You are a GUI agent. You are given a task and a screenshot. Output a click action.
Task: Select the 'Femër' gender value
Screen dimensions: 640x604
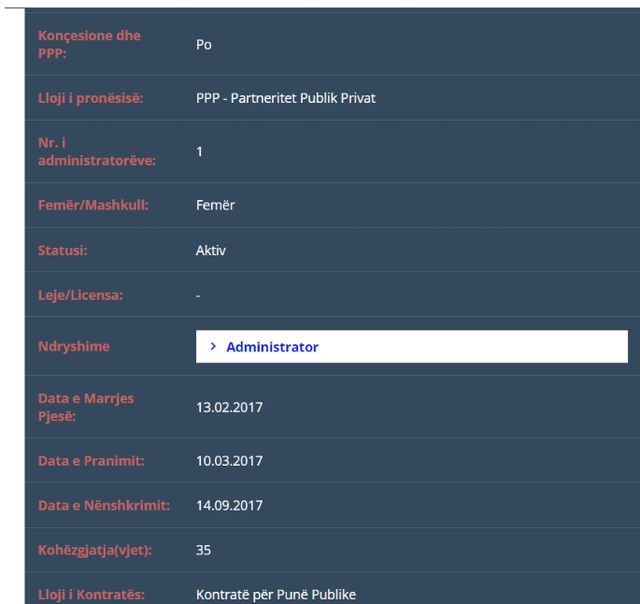(215, 205)
